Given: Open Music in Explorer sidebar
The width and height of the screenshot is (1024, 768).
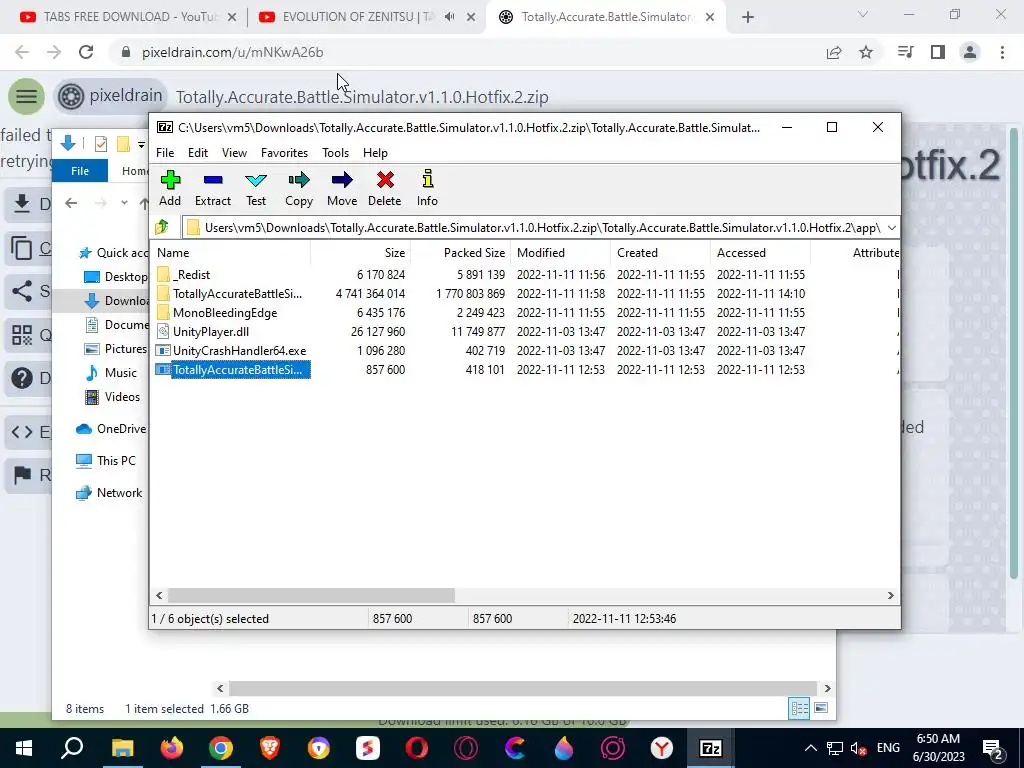Looking at the screenshot, I should click(x=111, y=373).
